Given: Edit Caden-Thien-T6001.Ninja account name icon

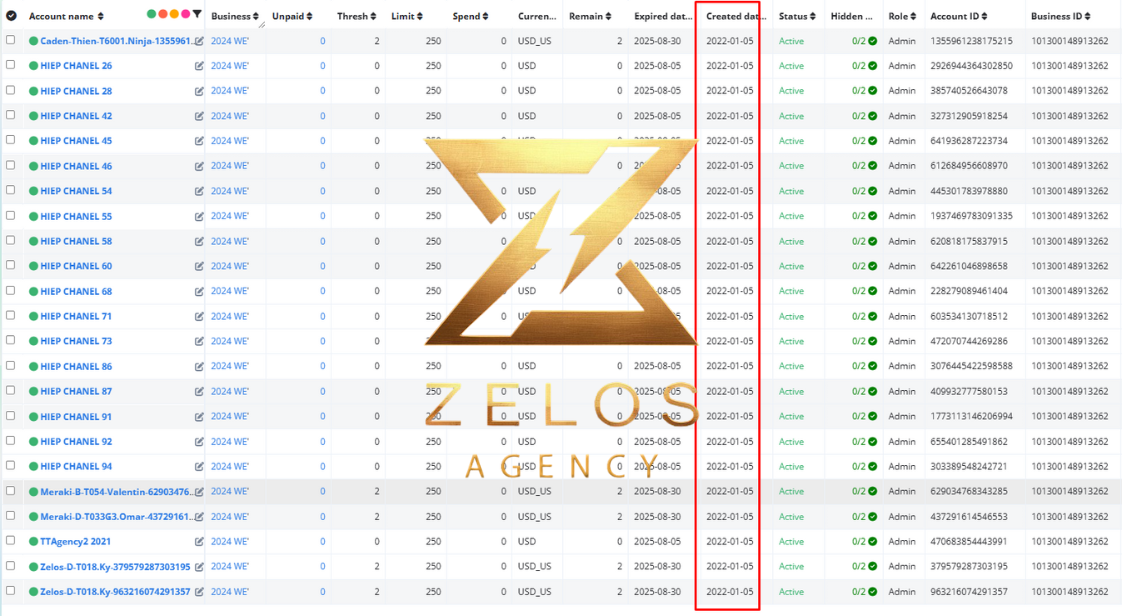Looking at the screenshot, I should coord(199,41).
